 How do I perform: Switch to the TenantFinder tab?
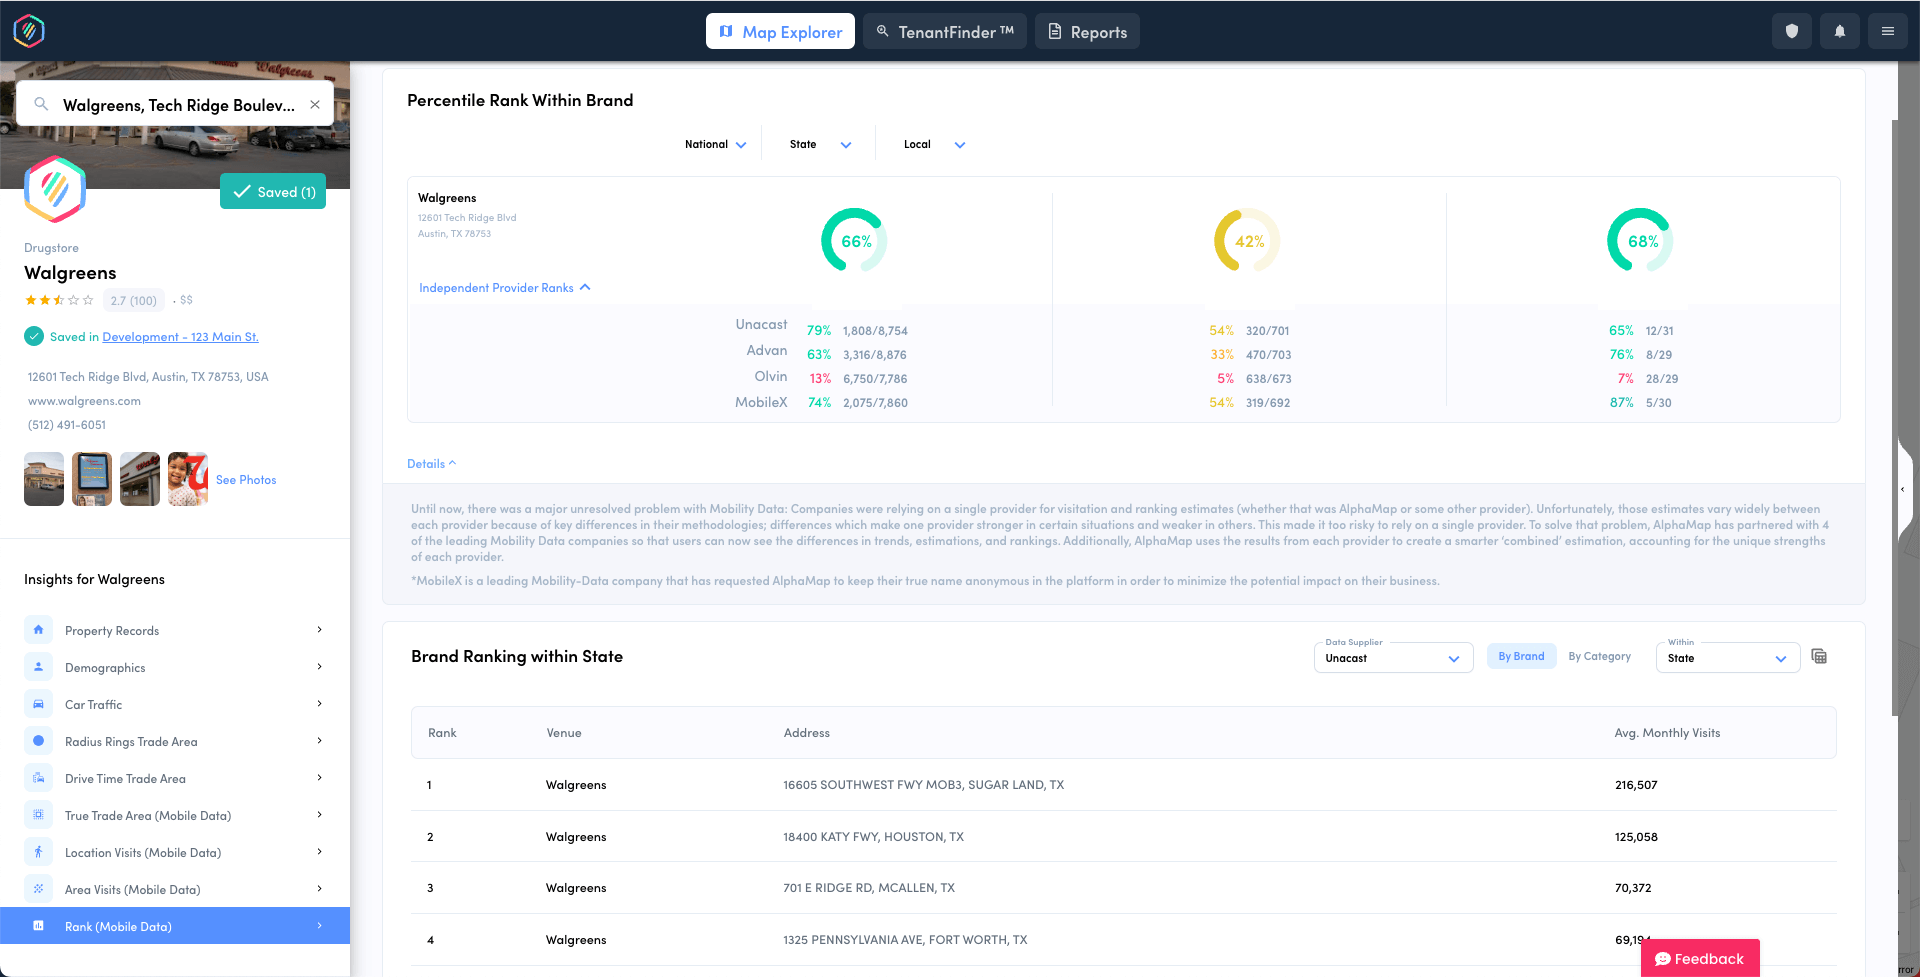[943, 31]
